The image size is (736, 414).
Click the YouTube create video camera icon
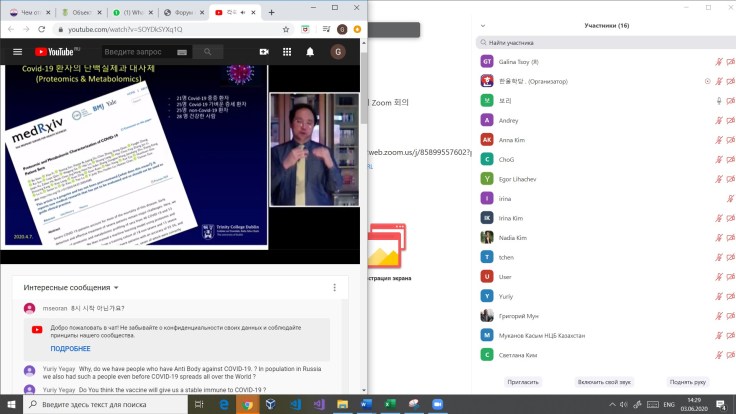pos(264,51)
